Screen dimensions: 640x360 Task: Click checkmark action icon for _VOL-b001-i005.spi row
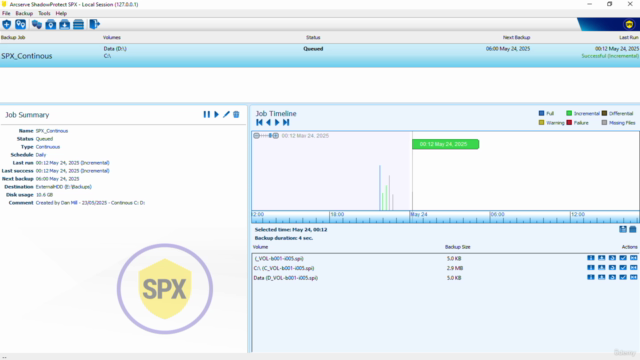(x=623, y=258)
